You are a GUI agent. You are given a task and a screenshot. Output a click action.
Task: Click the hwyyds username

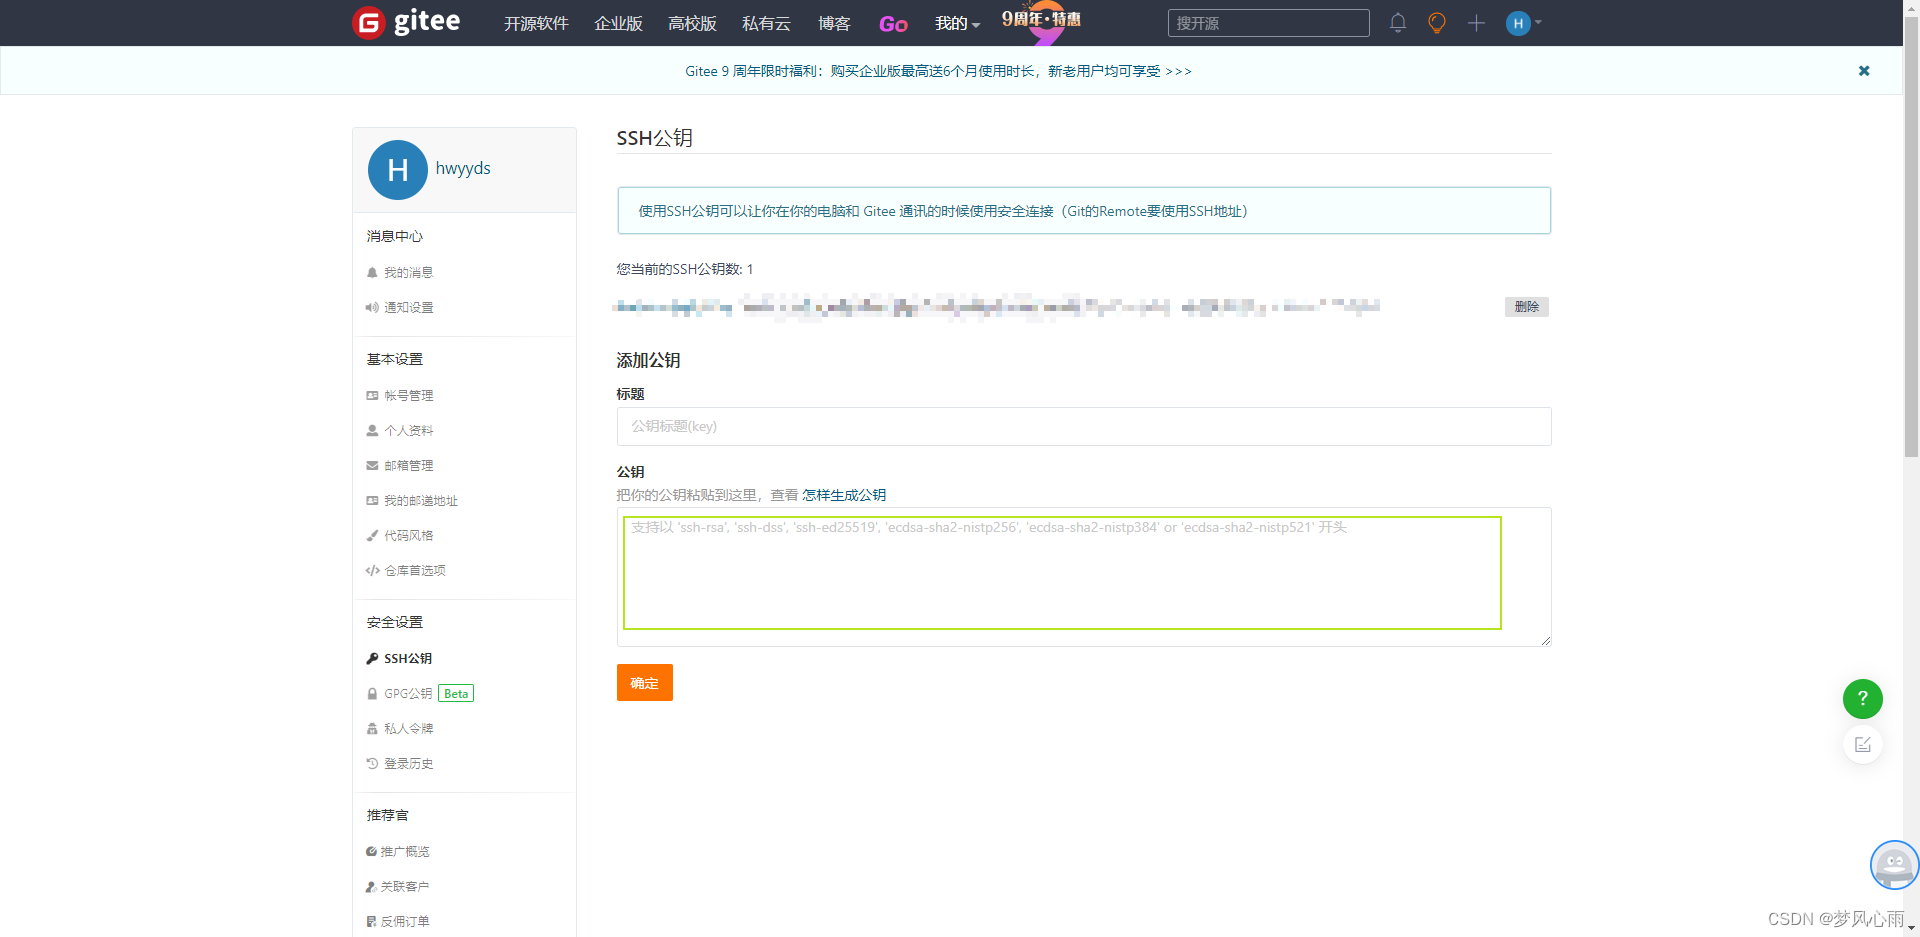[463, 168]
